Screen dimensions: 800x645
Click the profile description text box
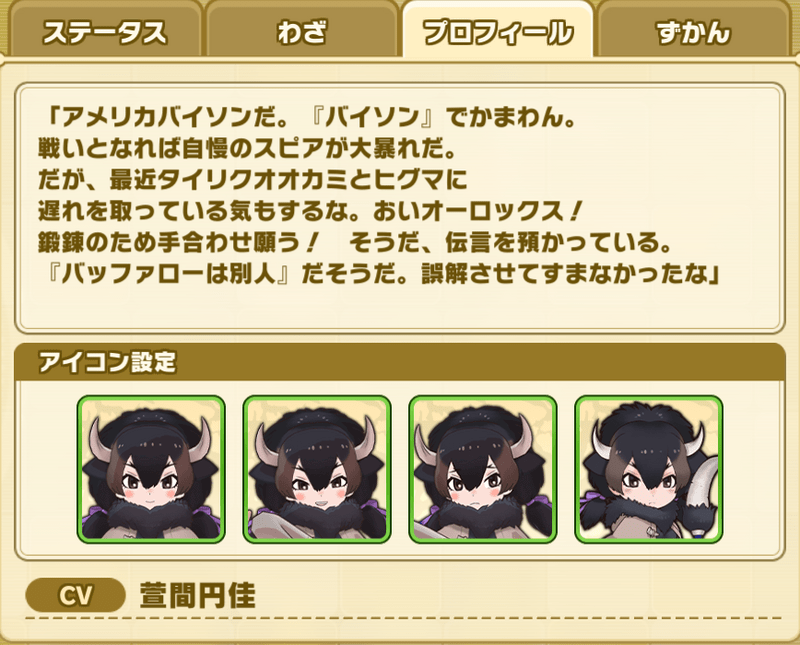pyautogui.click(x=400, y=209)
